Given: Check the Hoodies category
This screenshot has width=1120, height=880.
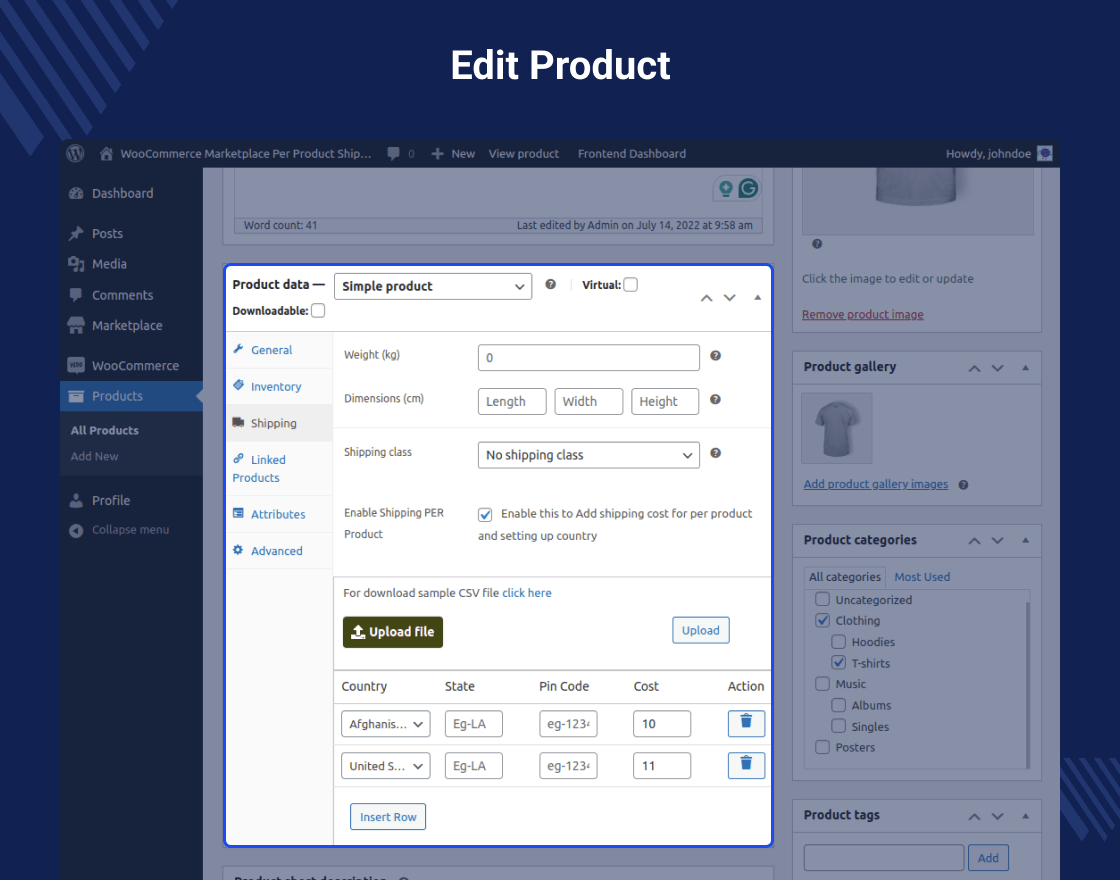Looking at the screenshot, I should [839, 641].
